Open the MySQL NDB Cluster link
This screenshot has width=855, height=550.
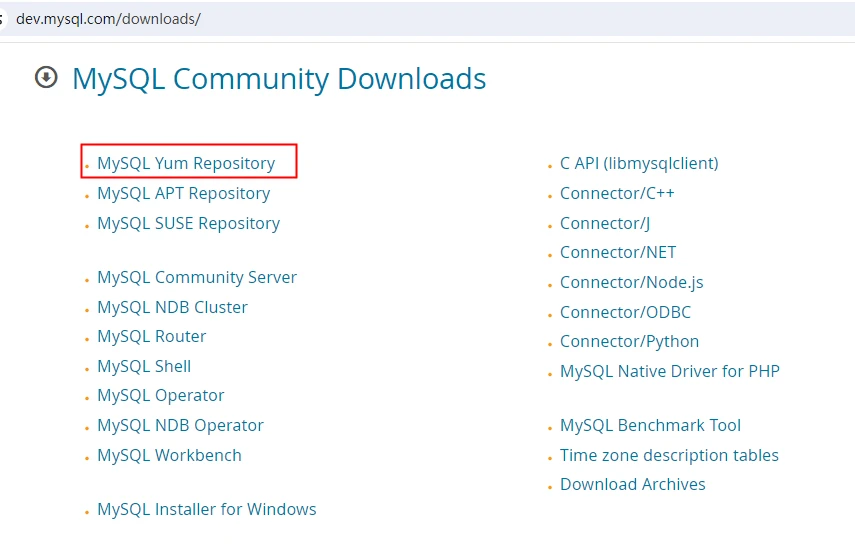[172, 307]
